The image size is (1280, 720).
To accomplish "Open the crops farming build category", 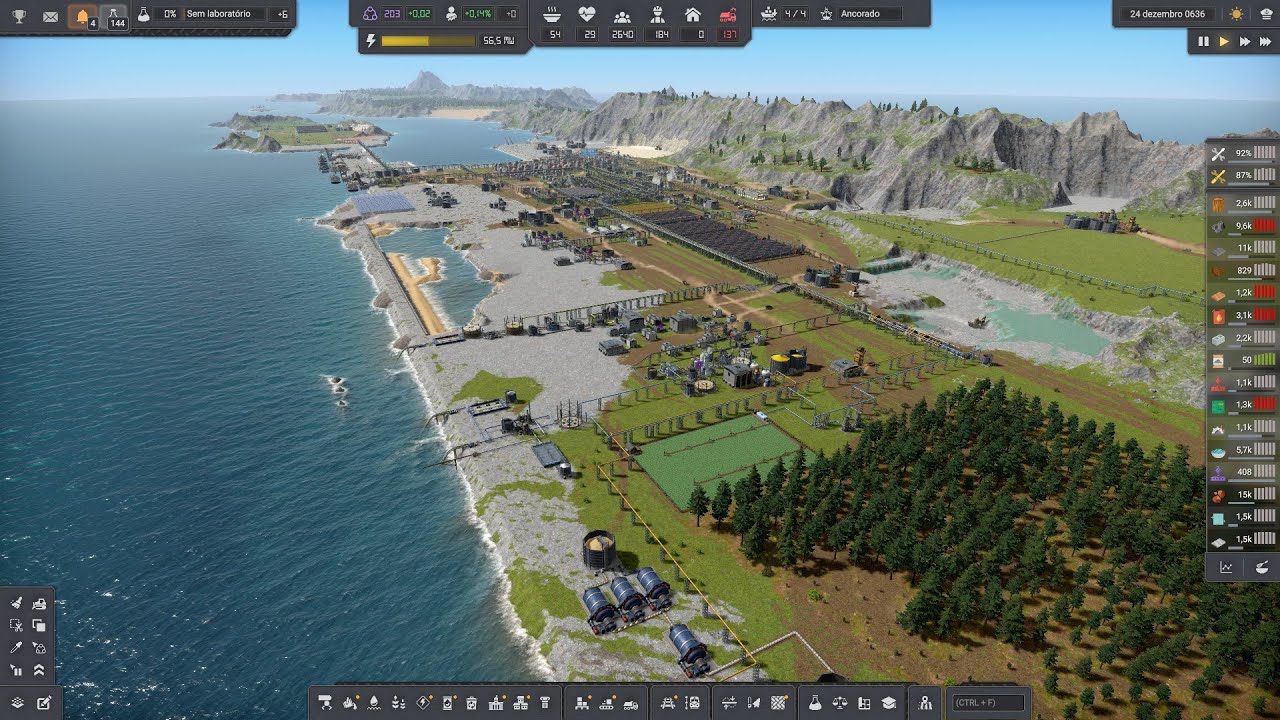I will click(398, 703).
